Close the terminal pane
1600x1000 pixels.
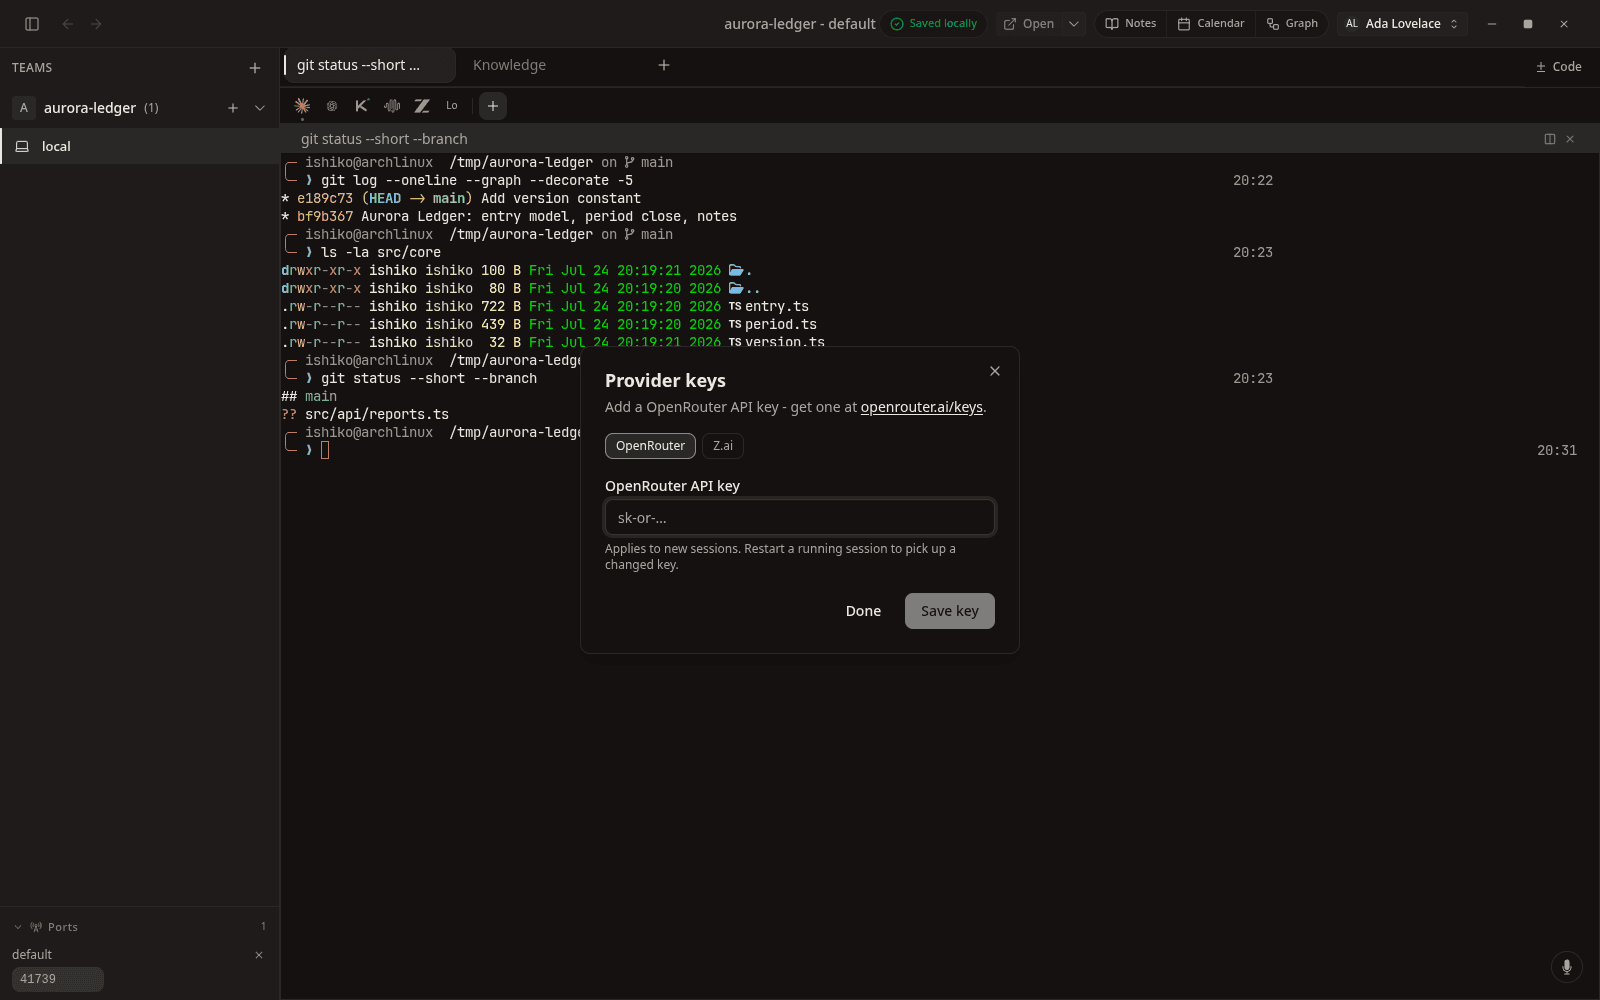pos(1570,139)
